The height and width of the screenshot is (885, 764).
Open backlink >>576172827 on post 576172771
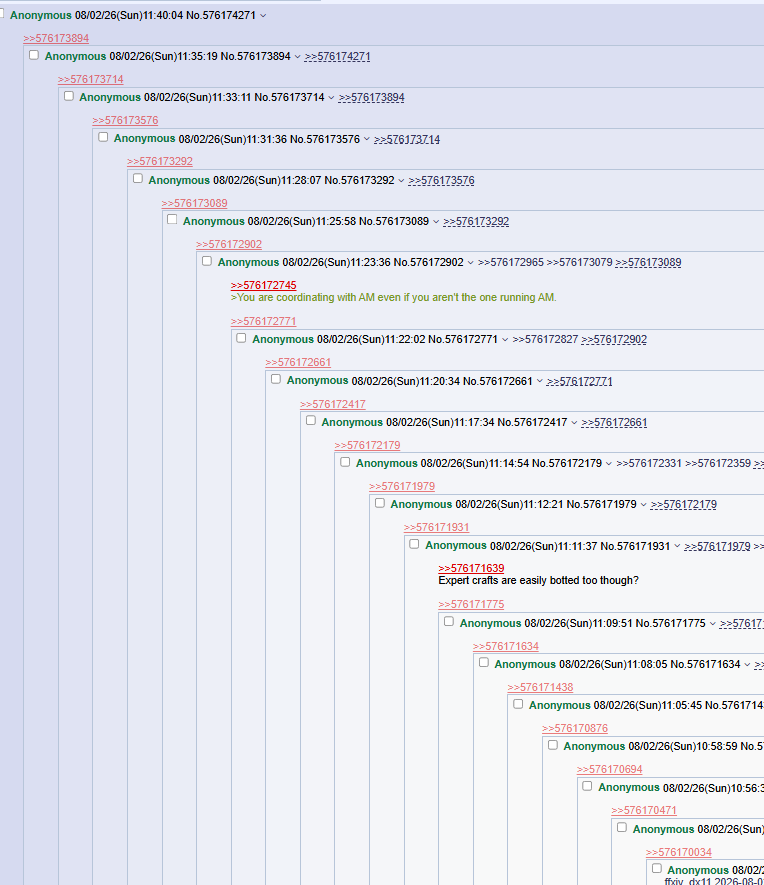point(545,340)
